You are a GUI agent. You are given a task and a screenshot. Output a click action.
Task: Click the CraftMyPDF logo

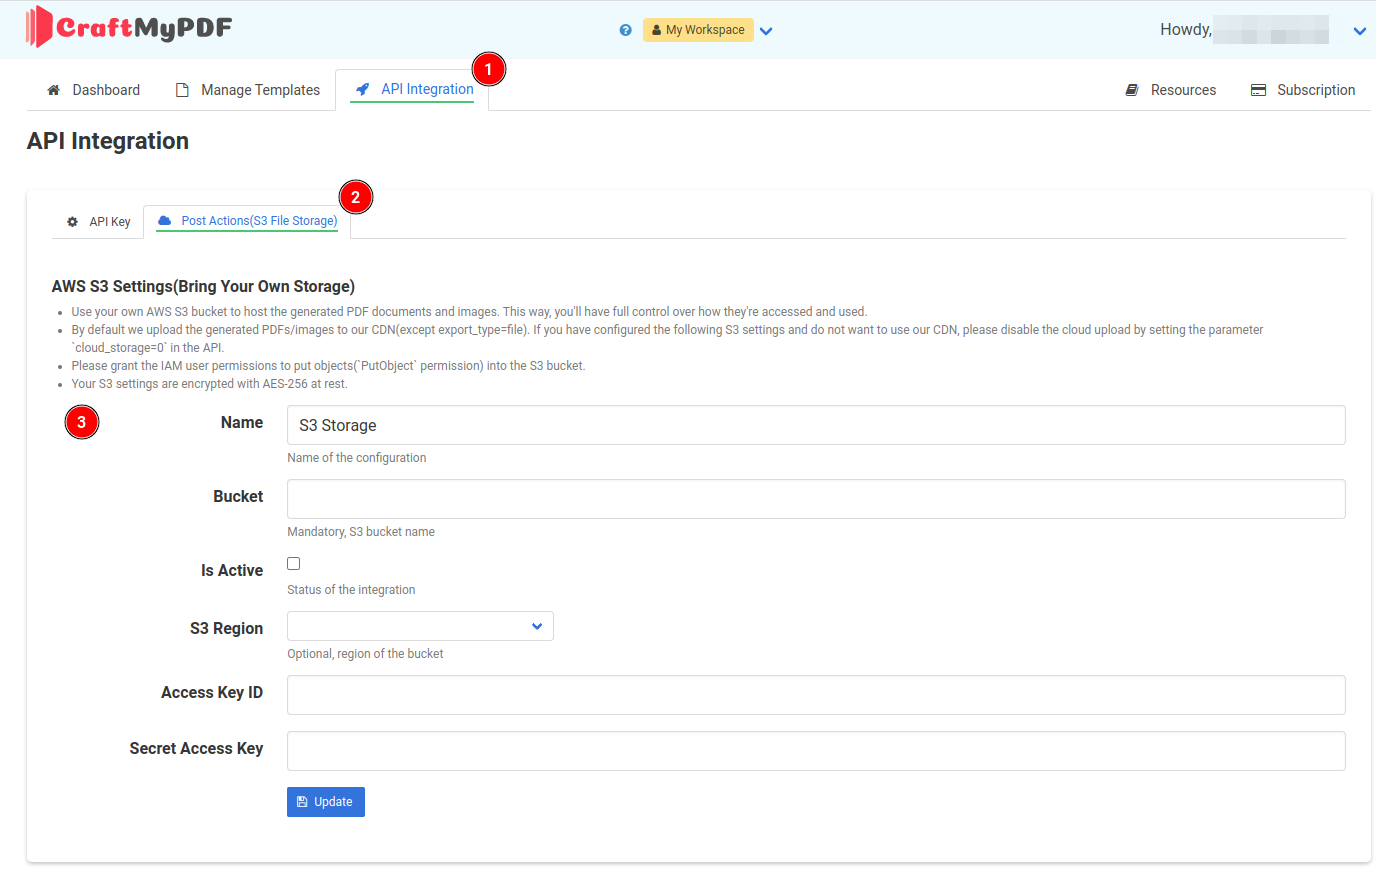click(x=129, y=27)
